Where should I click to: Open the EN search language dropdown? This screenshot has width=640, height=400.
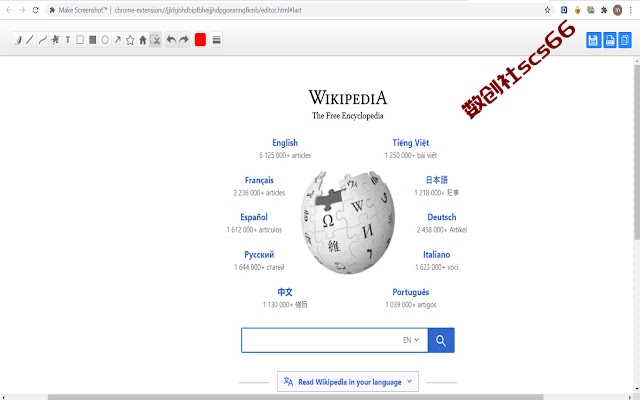[x=411, y=340]
